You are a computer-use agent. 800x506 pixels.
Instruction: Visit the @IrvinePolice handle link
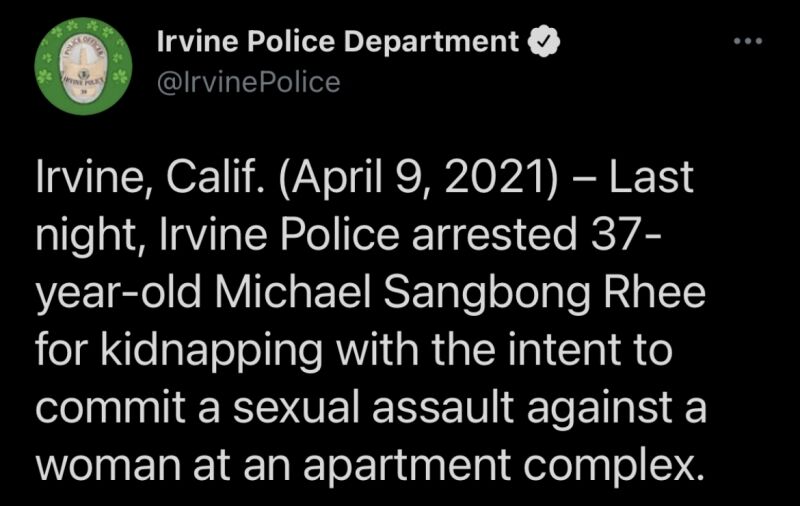pos(248,83)
